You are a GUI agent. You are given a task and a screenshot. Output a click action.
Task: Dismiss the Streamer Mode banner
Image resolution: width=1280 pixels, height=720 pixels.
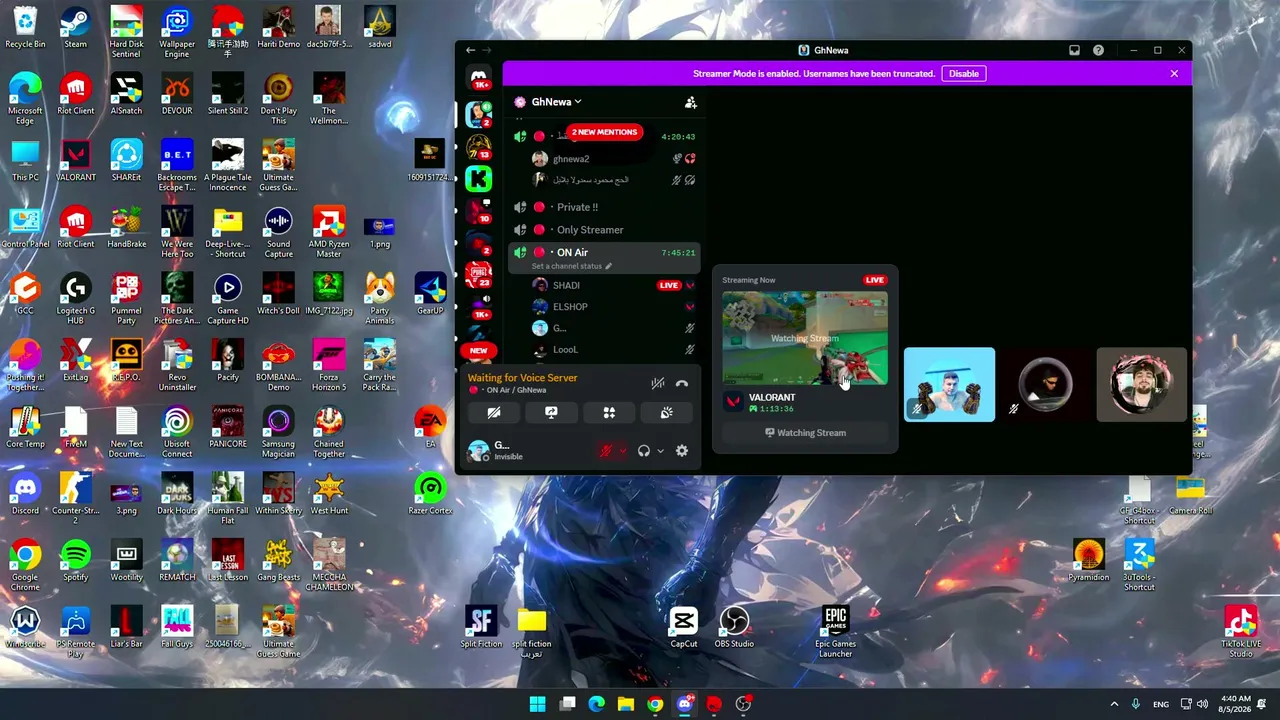[x=1174, y=73]
